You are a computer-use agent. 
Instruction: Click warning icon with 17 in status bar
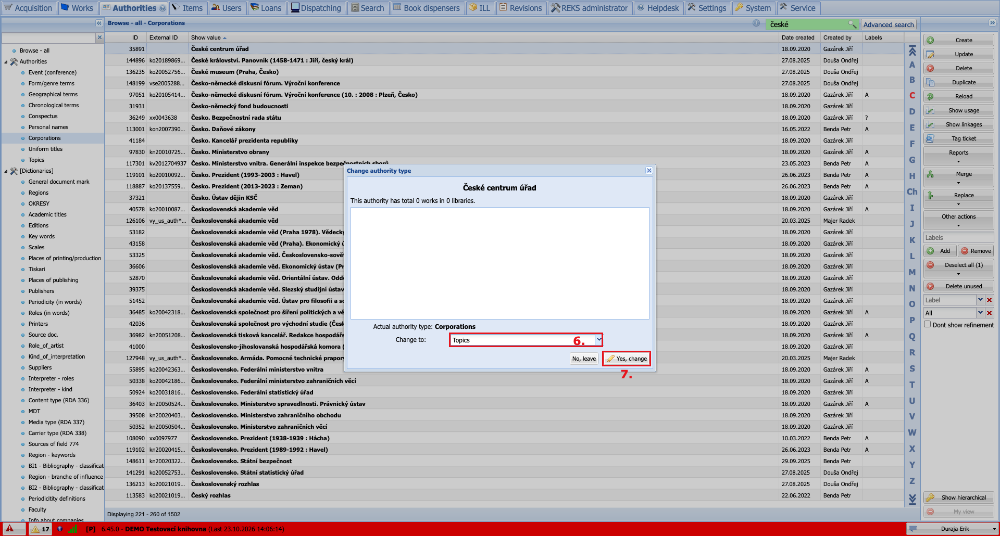[x=40, y=529]
